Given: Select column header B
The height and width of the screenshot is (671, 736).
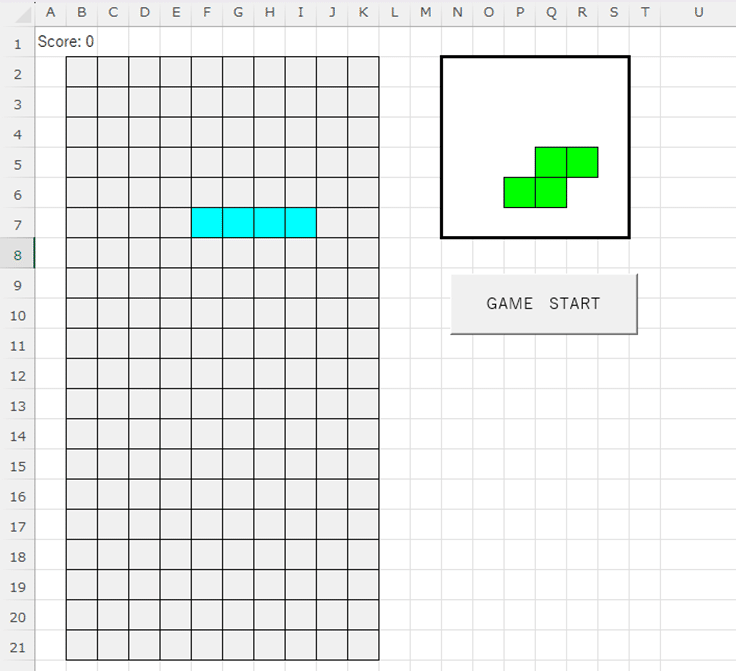Looking at the screenshot, I should click(x=82, y=13).
